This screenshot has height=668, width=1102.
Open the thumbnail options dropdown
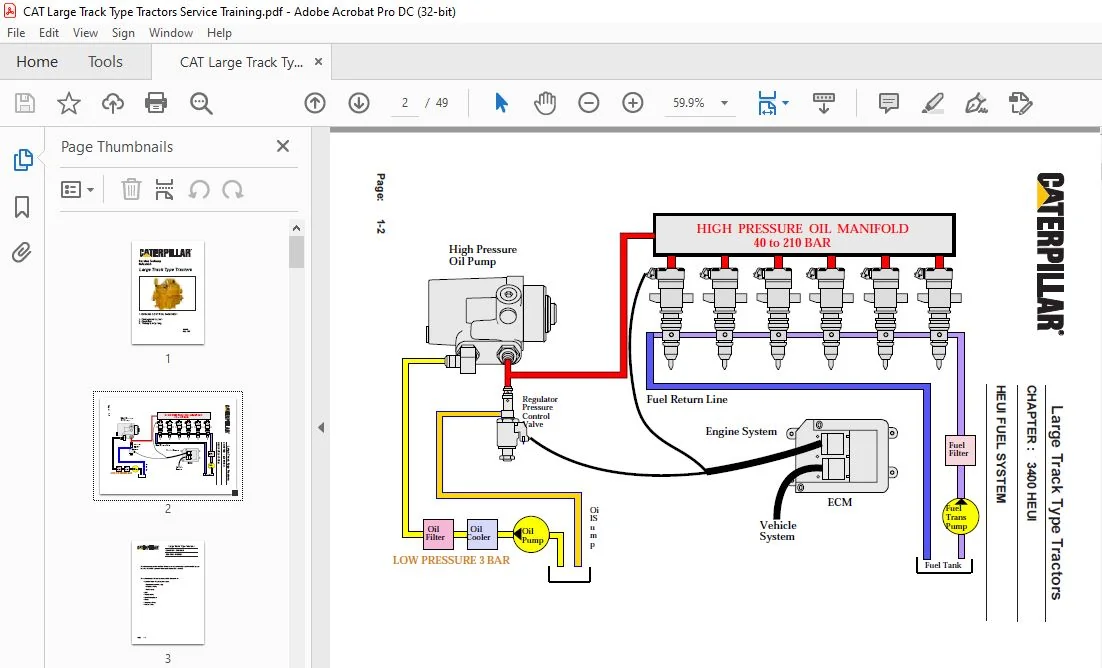77,189
